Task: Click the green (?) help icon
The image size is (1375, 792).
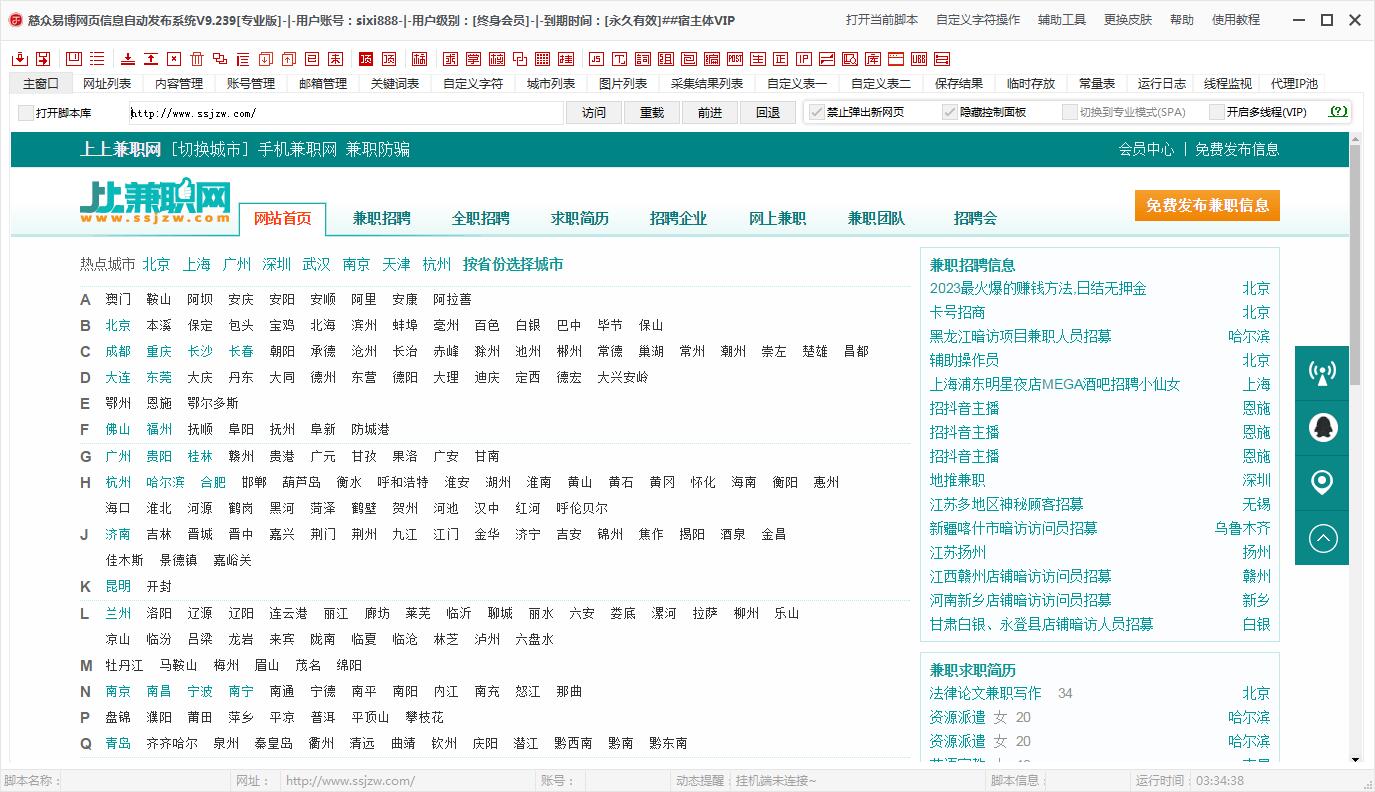Action: click(1338, 112)
